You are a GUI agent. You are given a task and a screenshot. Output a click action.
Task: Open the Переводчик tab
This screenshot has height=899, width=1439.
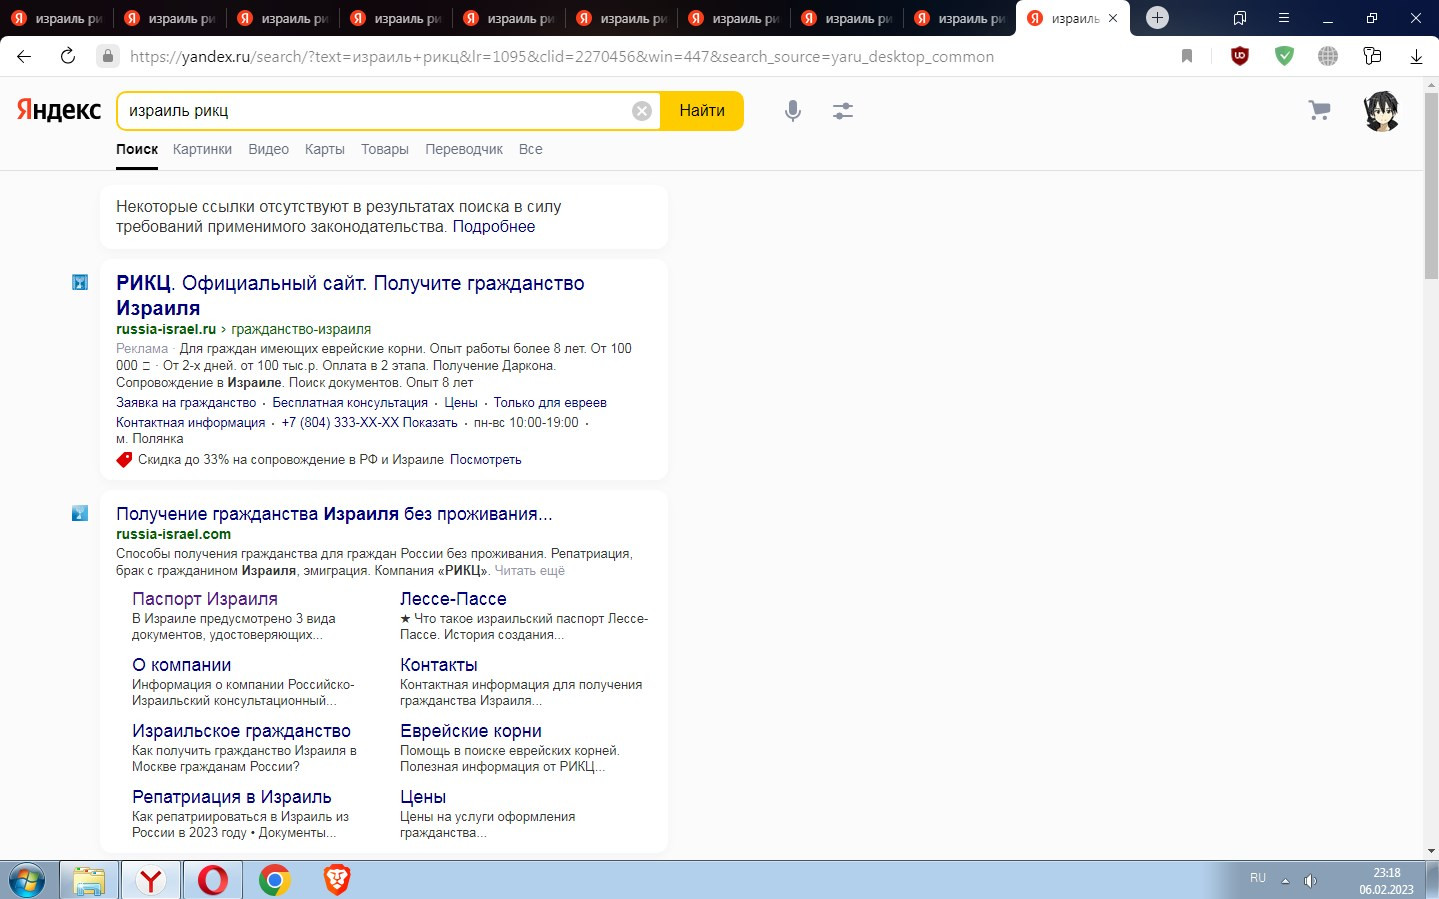[464, 149]
